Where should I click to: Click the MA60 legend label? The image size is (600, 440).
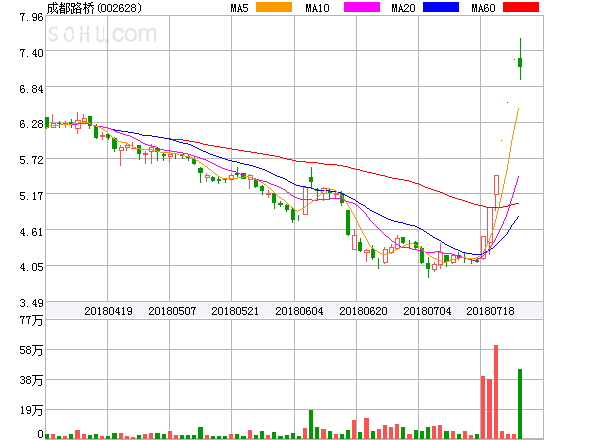[x=483, y=8]
